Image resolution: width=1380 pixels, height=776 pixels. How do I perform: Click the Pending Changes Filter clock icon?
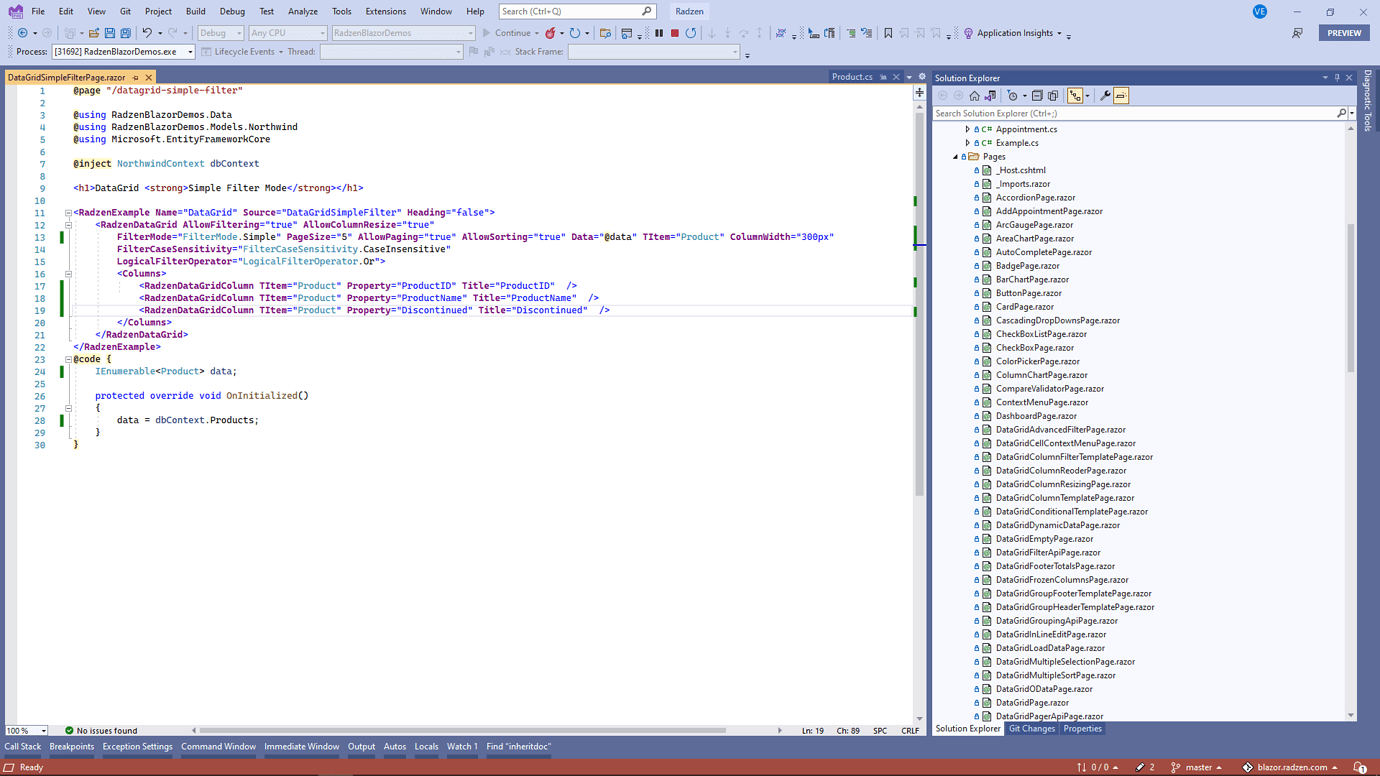[x=1012, y=96]
